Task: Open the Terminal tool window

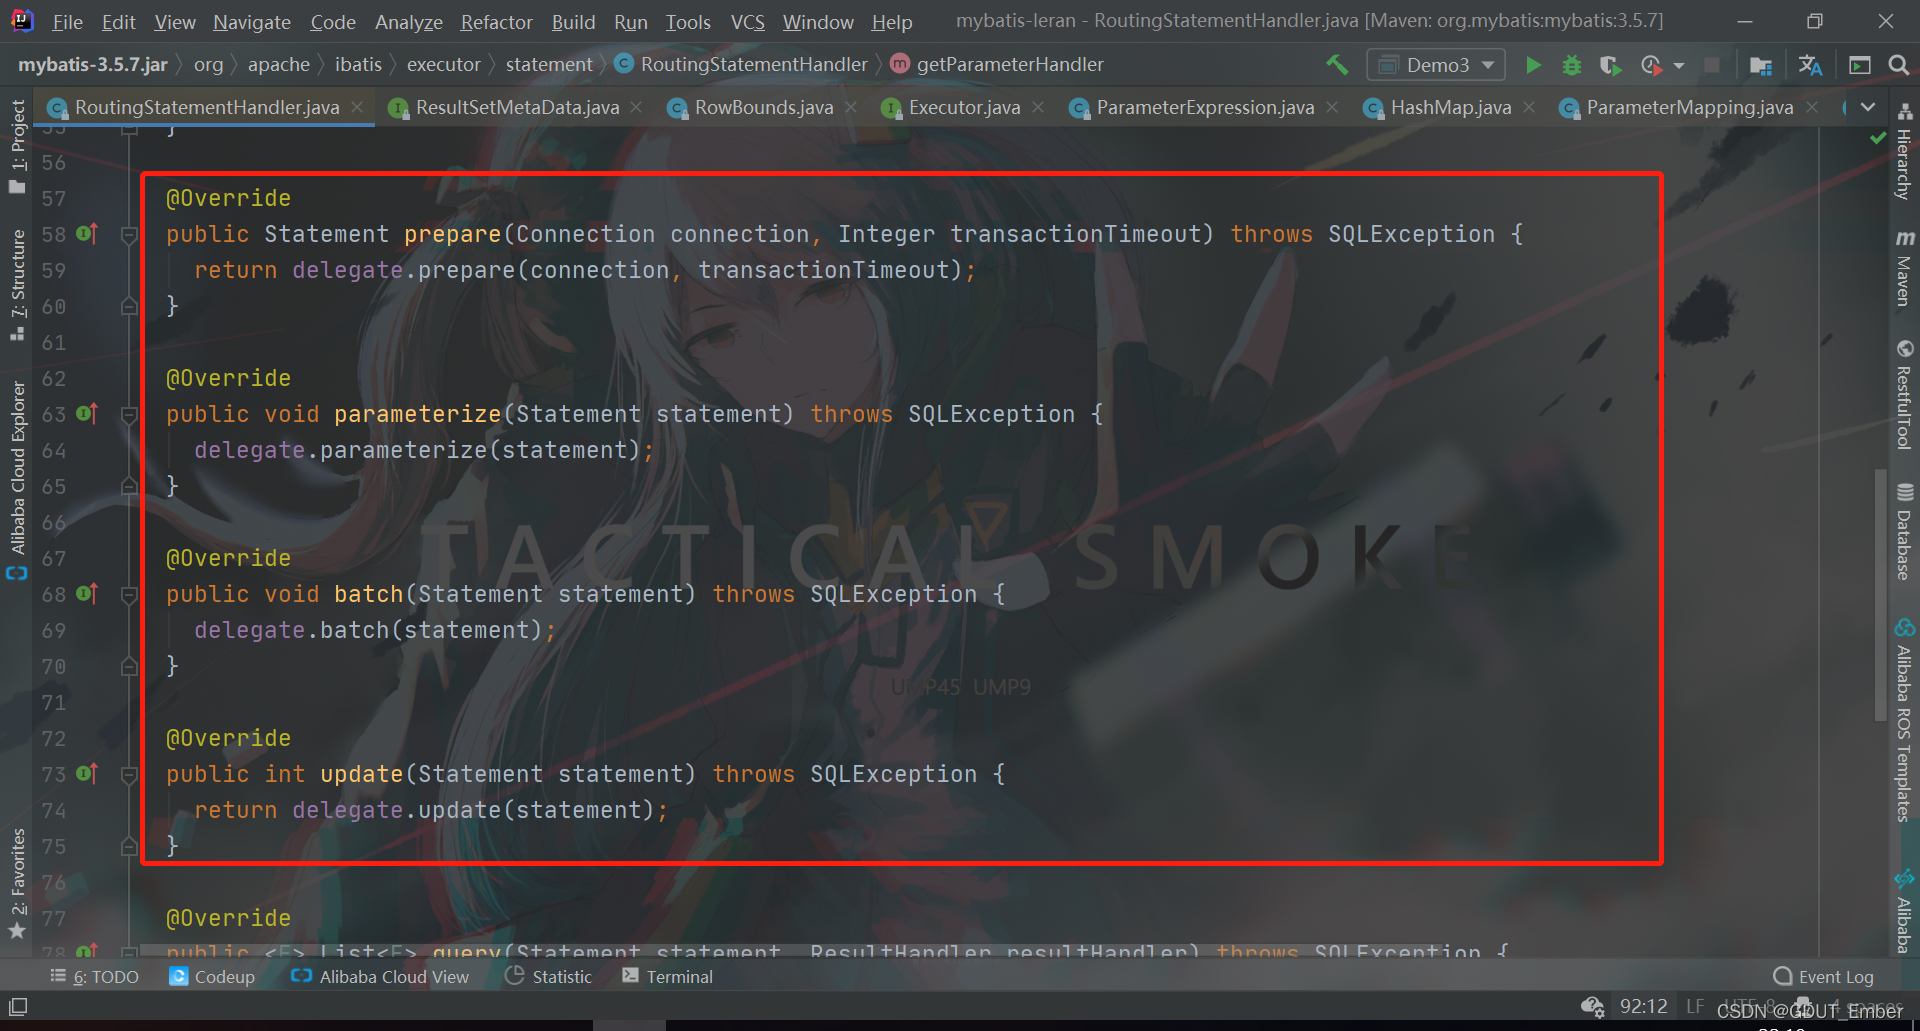Action: [x=667, y=977]
